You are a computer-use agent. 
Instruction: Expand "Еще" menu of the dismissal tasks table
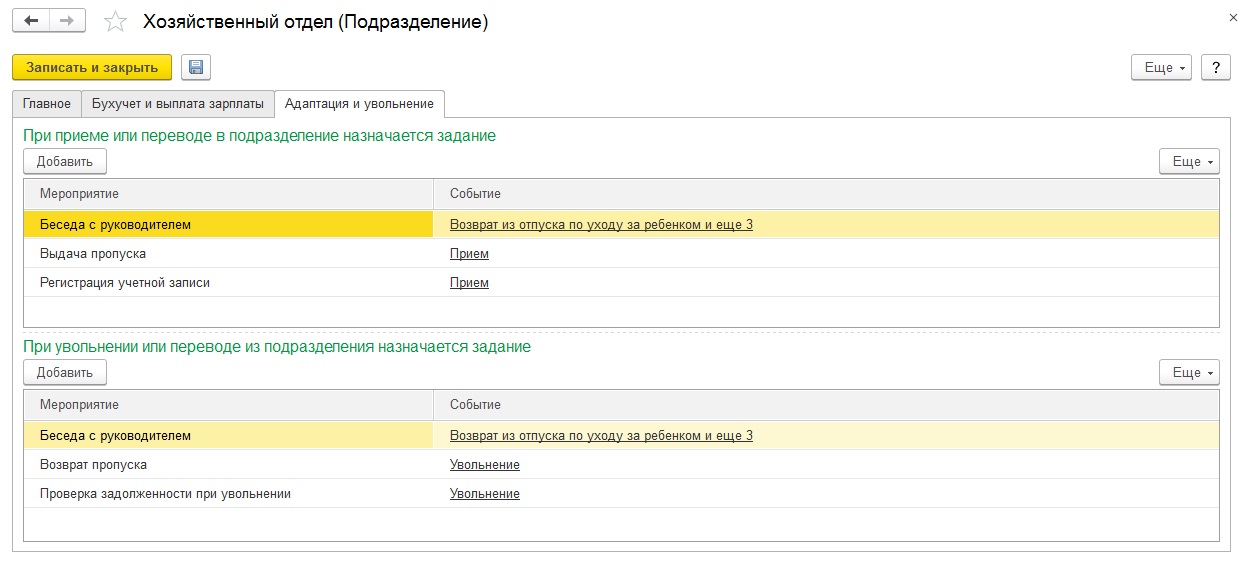pos(1189,372)
